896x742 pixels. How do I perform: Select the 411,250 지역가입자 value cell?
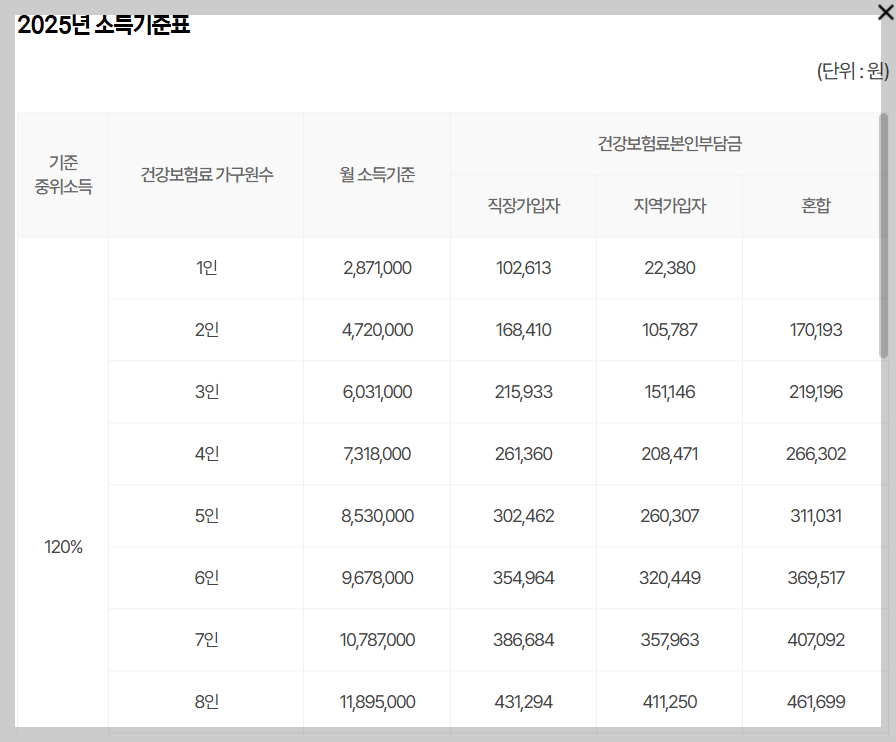tap(668, 702)
